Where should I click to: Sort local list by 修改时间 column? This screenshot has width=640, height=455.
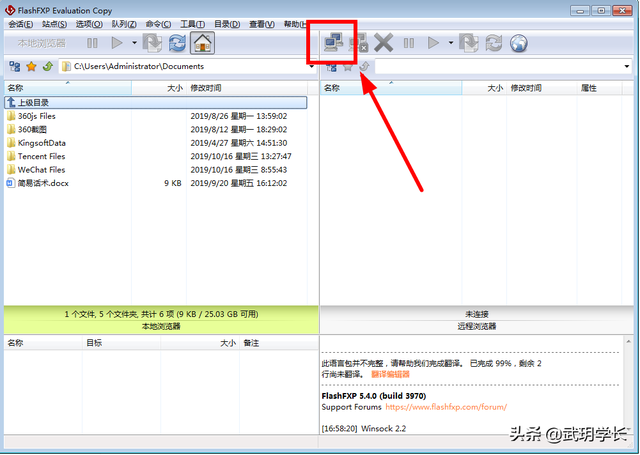tap(247, 88)
